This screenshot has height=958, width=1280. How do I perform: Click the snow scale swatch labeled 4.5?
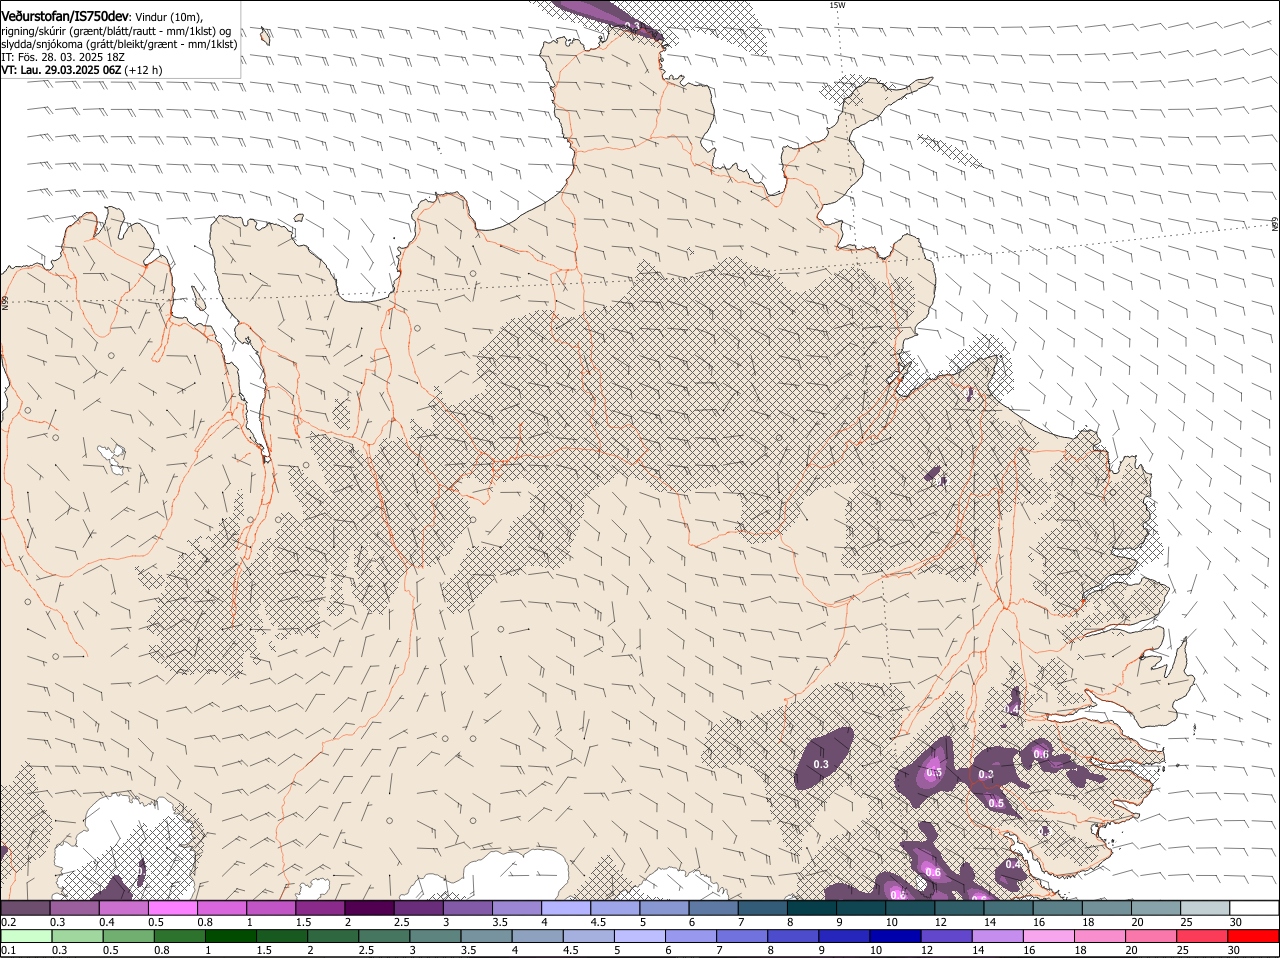click(x=614, y=907)
